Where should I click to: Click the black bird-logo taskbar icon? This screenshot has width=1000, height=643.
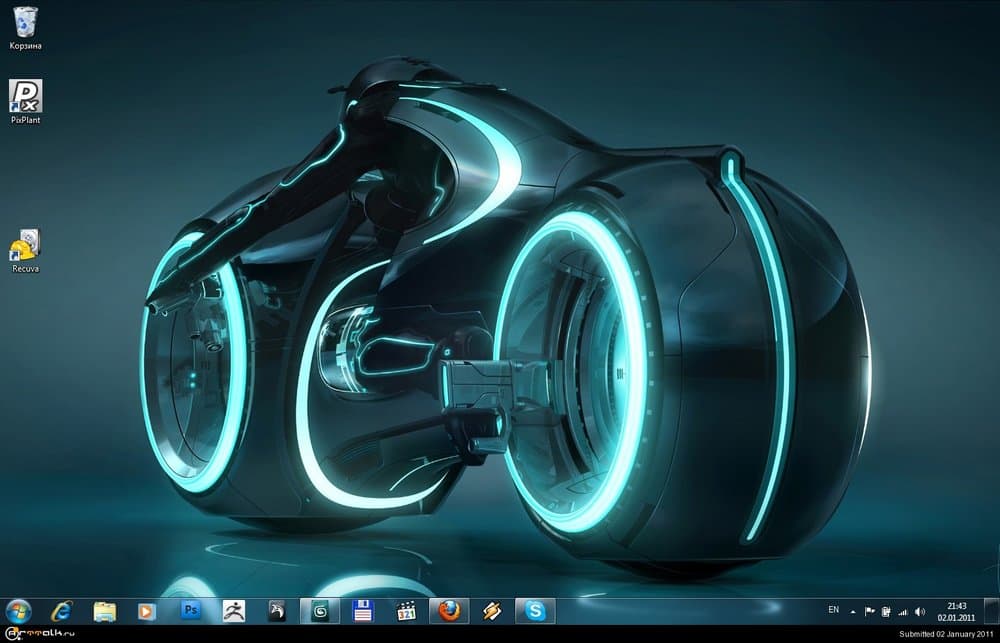pyautogui.click(x=277, y=611)
